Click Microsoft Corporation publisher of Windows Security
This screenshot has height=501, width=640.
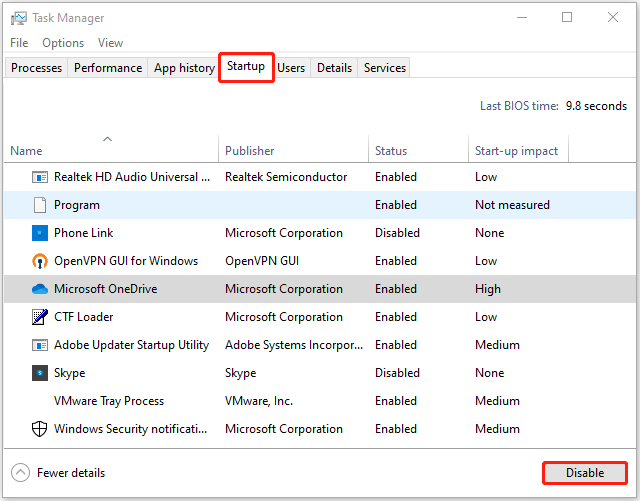pyautogui.click(x=284, y=429)
